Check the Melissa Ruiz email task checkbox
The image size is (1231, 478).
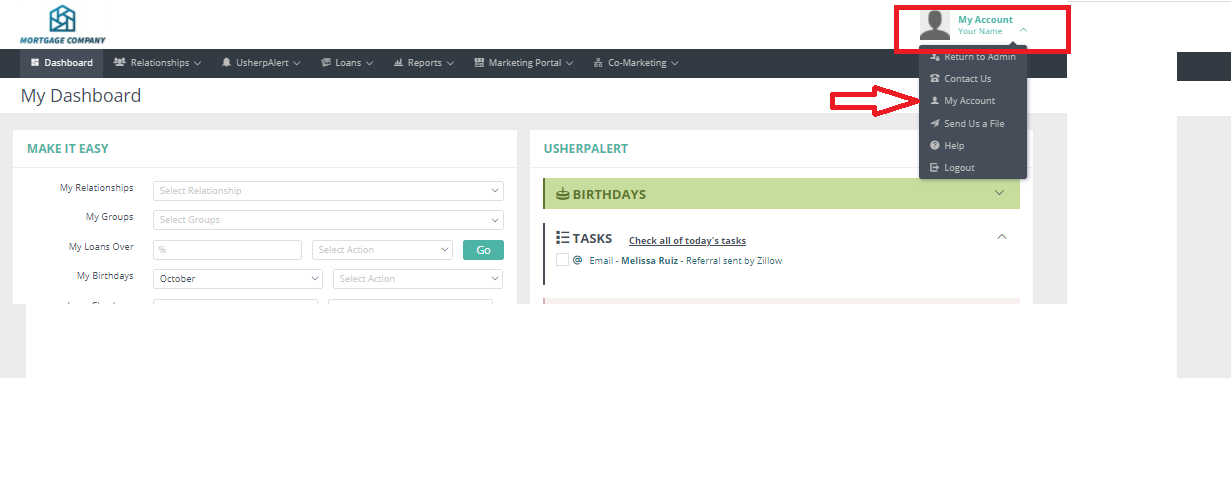562,260
